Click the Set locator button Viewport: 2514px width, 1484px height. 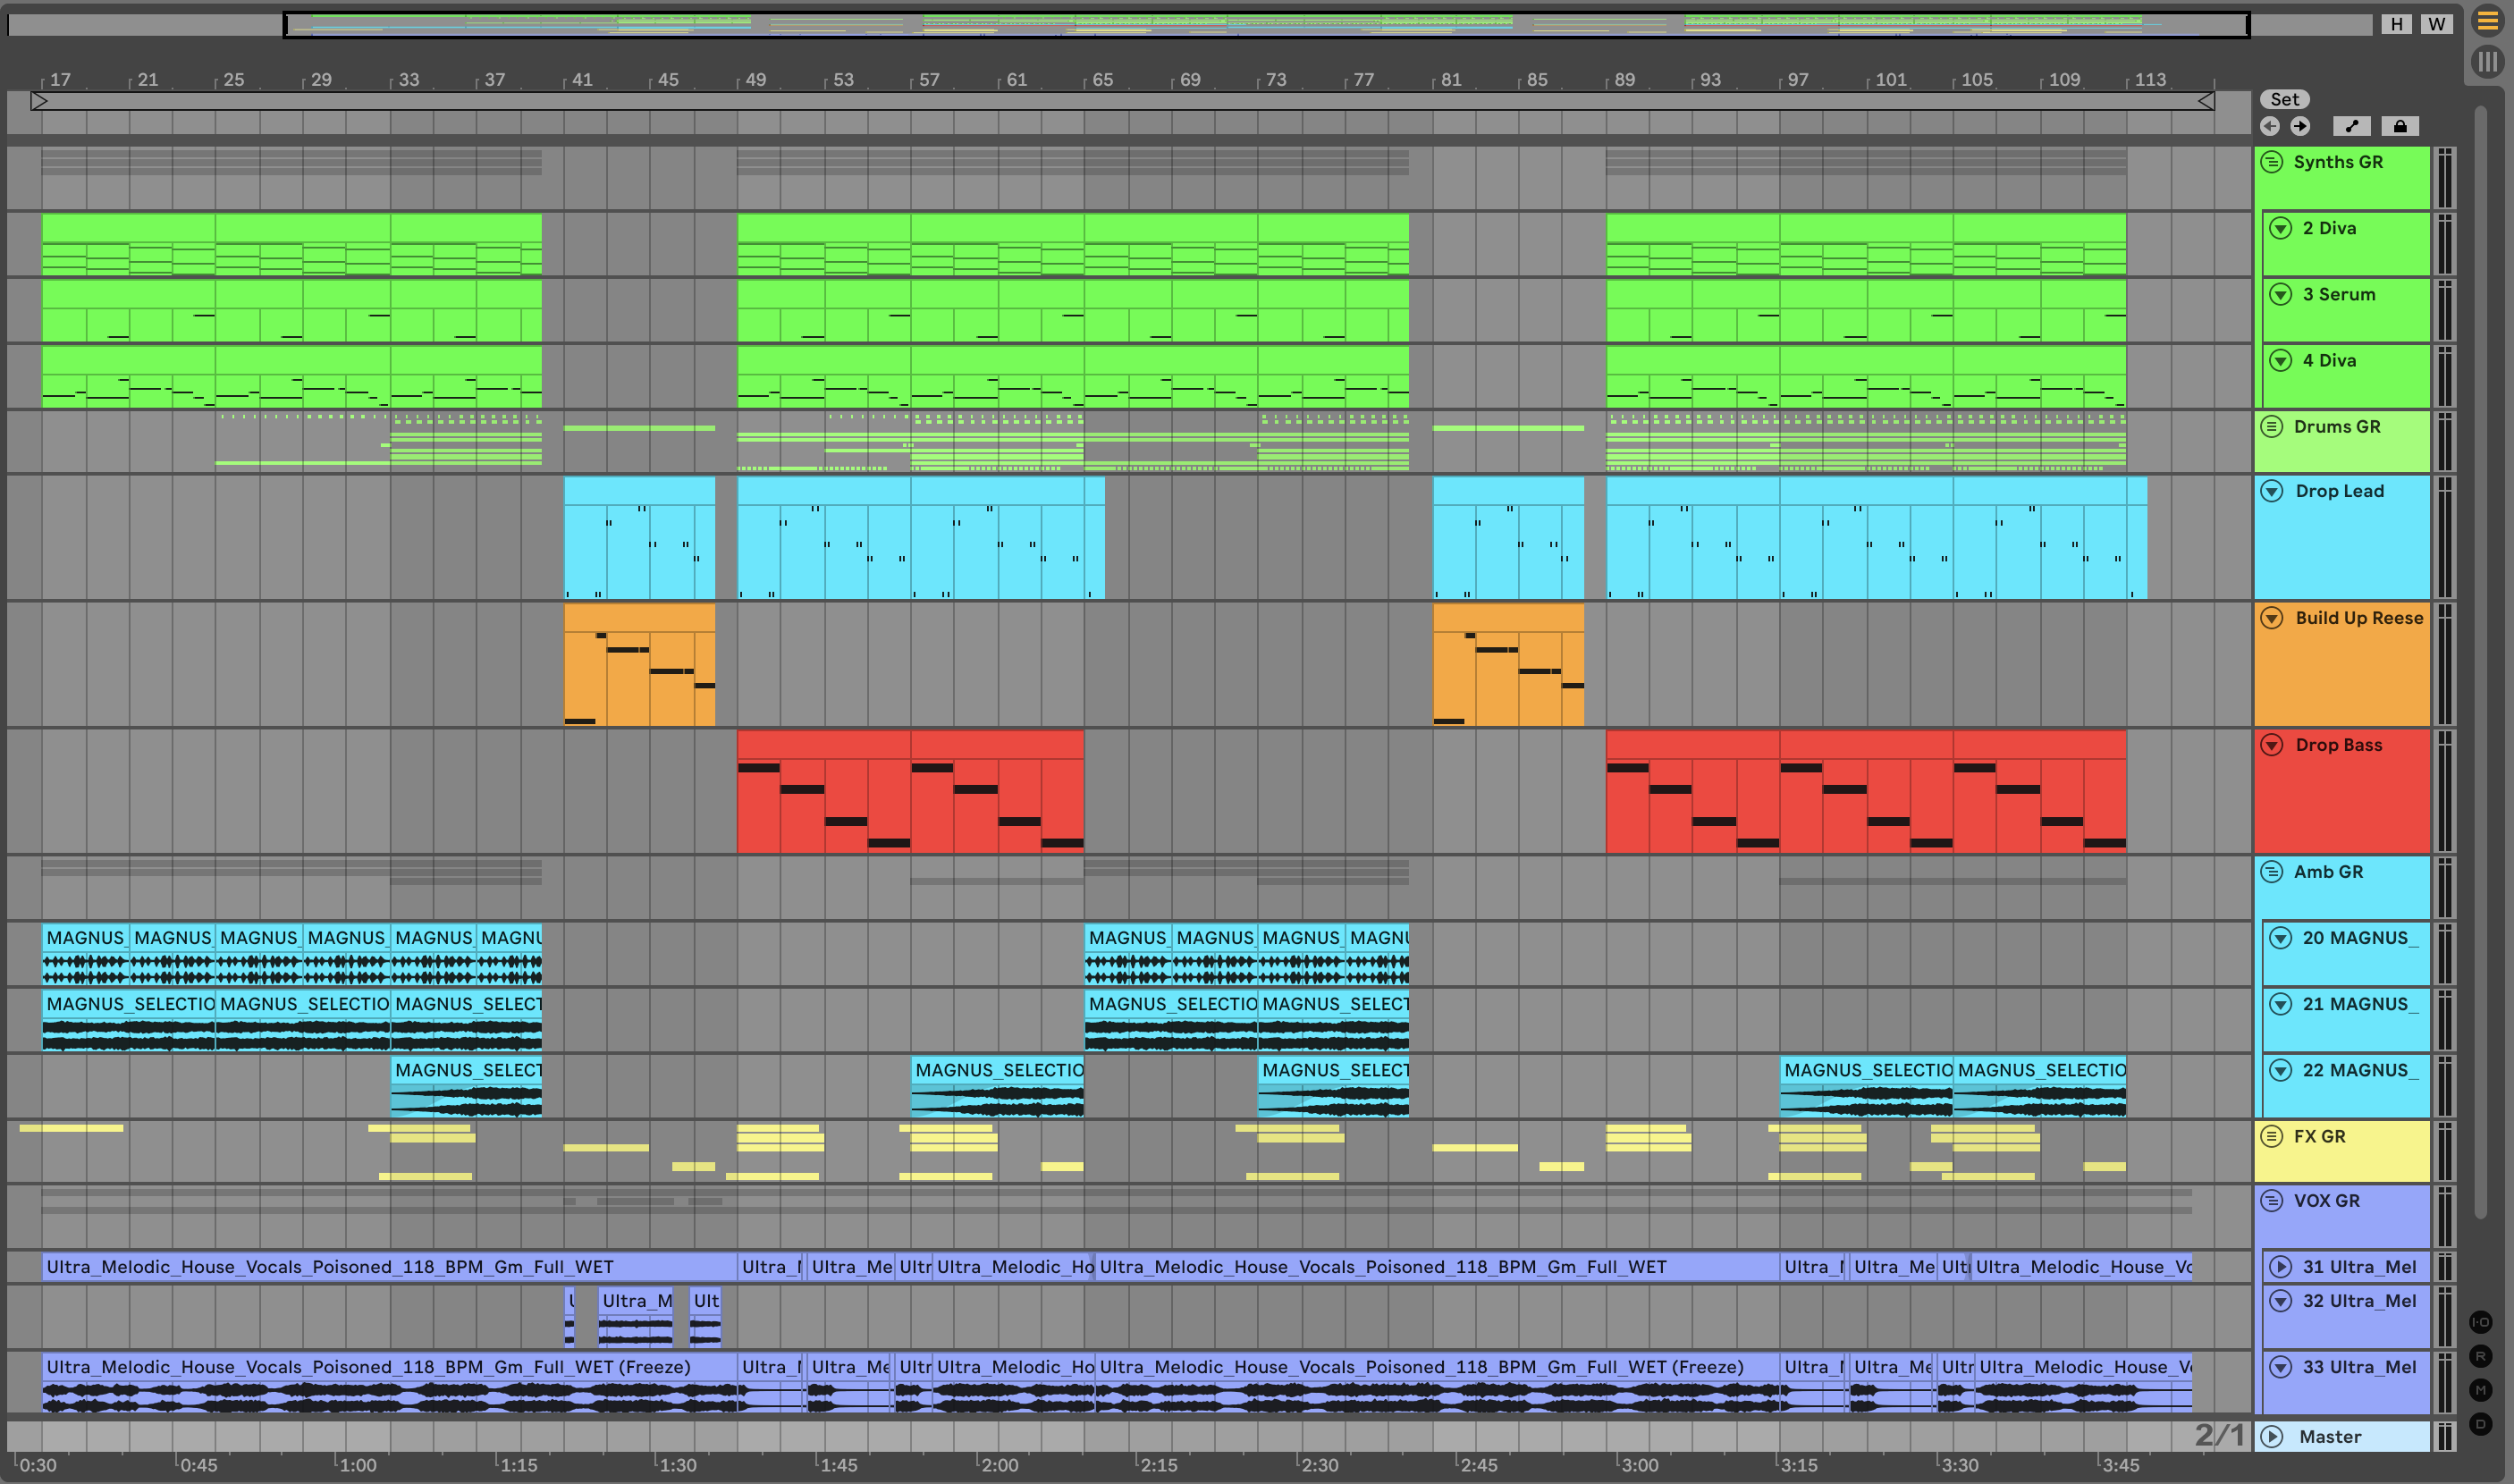[x=2284, y=99]
